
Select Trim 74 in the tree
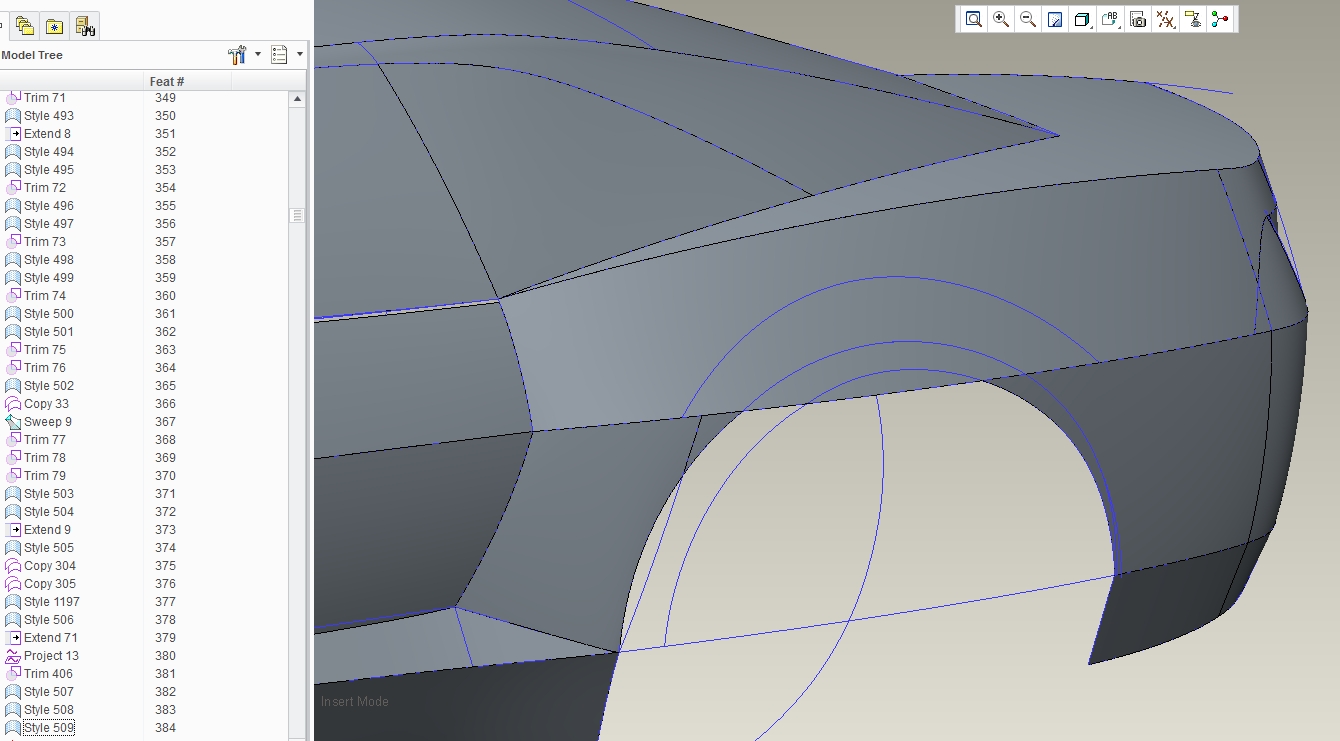[x=45, y=296]
